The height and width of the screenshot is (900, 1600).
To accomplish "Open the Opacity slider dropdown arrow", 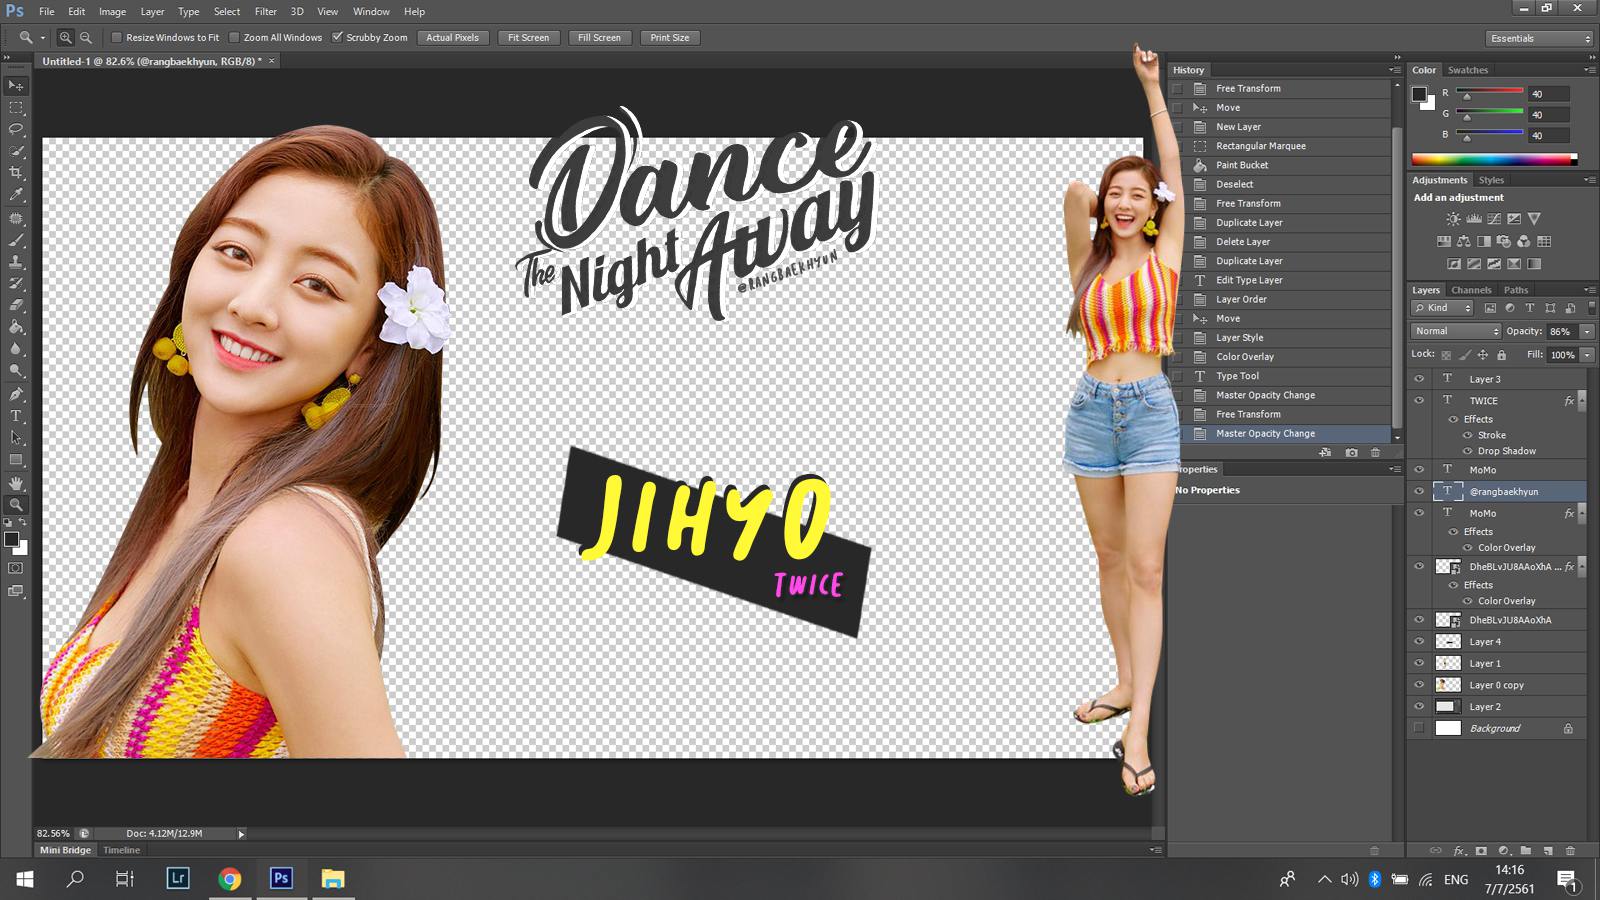I will 1587,331.
